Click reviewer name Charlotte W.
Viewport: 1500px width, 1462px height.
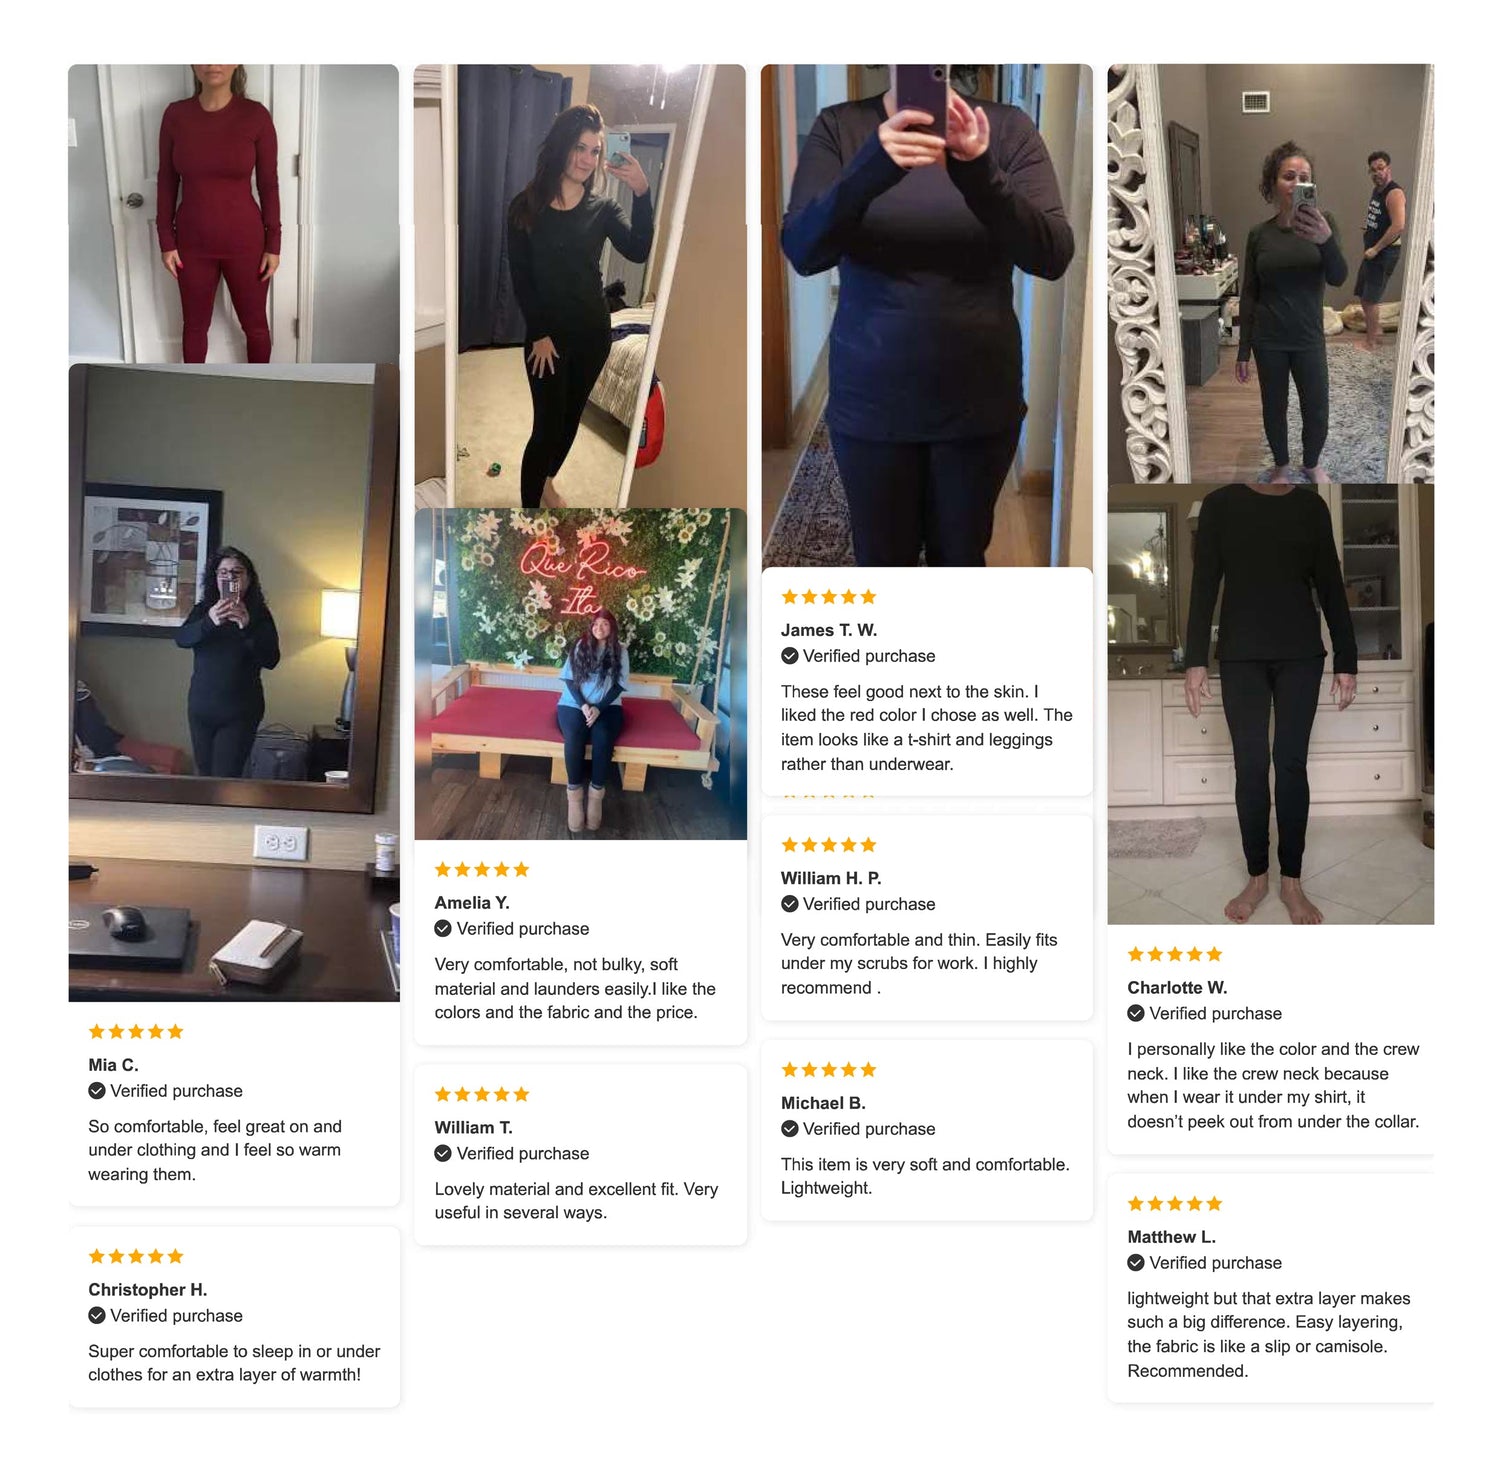pyautogui.click(x=1177, y=987)
